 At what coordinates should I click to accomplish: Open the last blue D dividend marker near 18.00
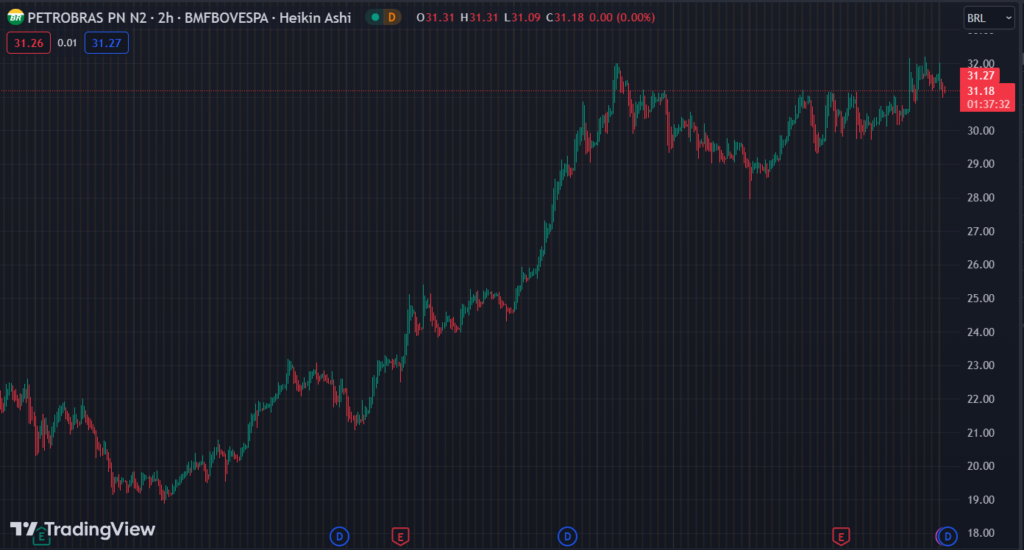[948, 537]
